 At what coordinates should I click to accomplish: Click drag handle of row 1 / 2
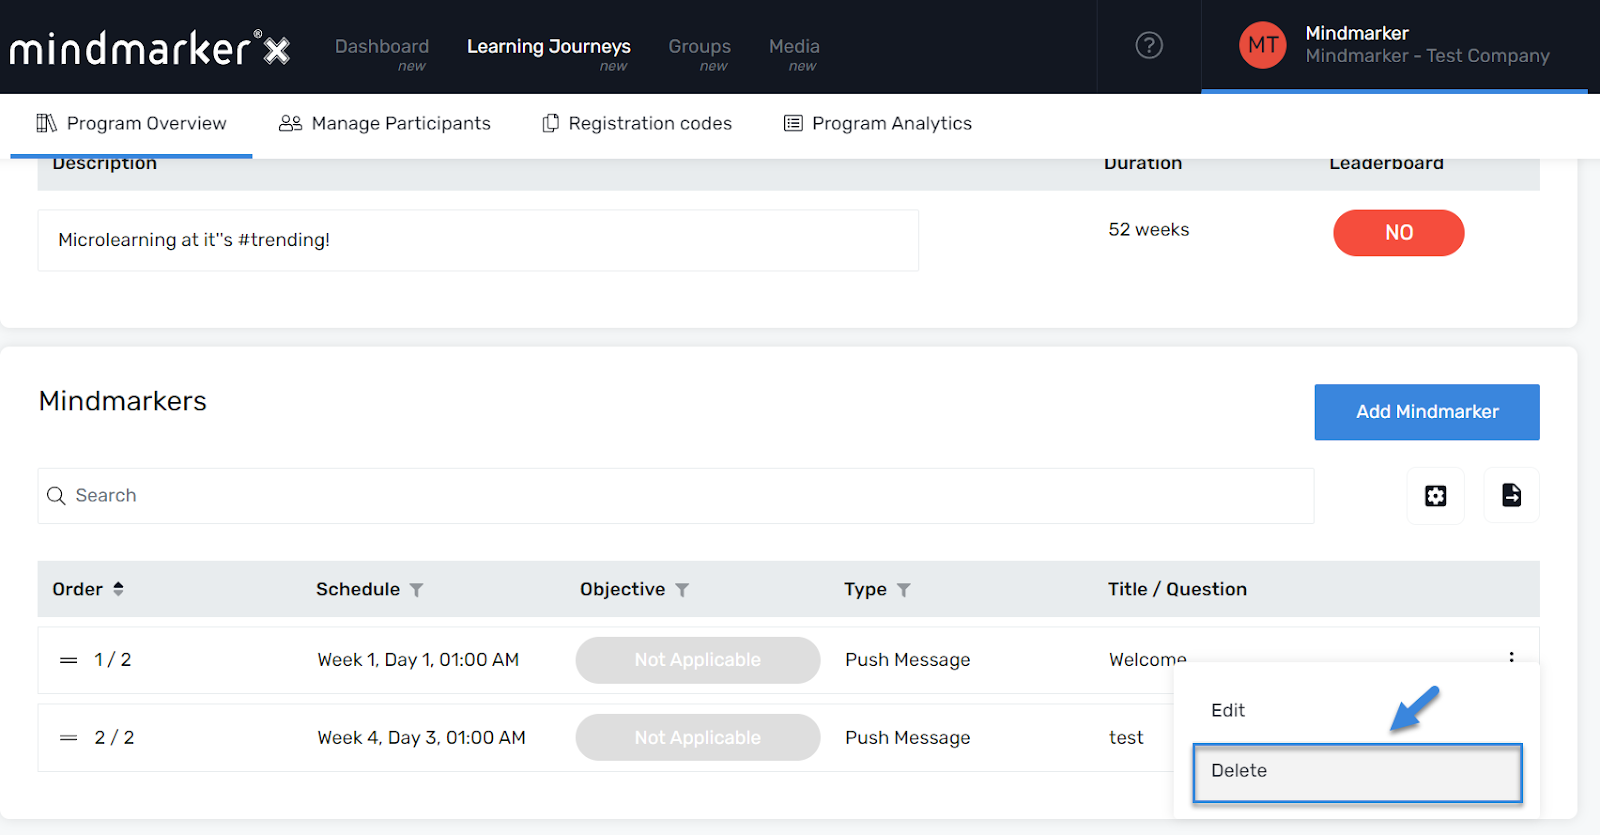pyautogui.click(x=68, y=660)
